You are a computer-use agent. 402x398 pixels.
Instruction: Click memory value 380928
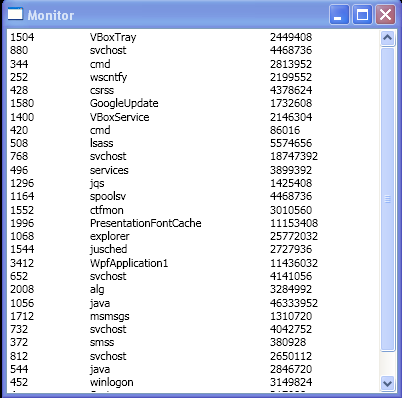pyautogui.click(x=288, y=342)
